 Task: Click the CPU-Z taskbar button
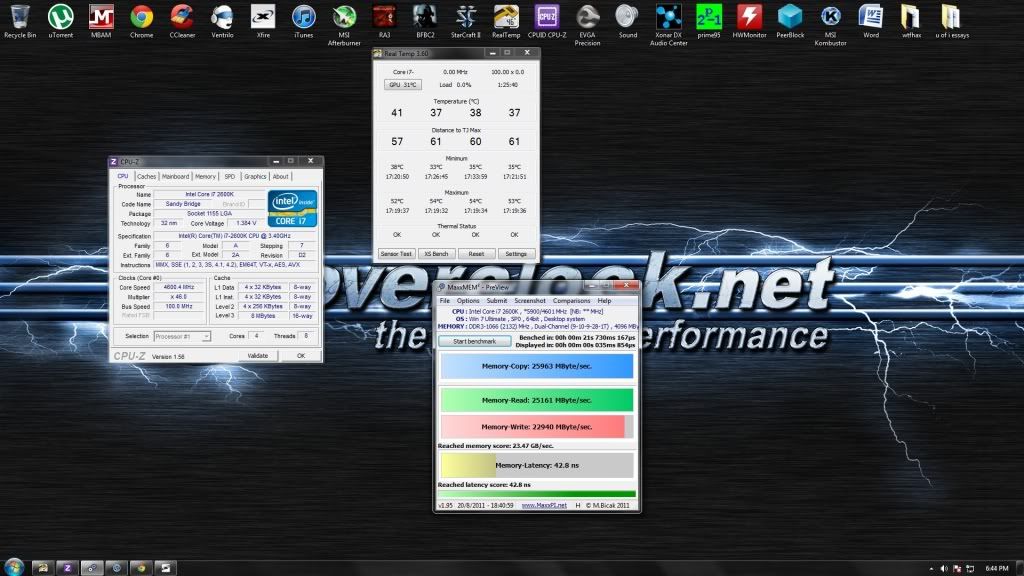(x=67, y=568)
